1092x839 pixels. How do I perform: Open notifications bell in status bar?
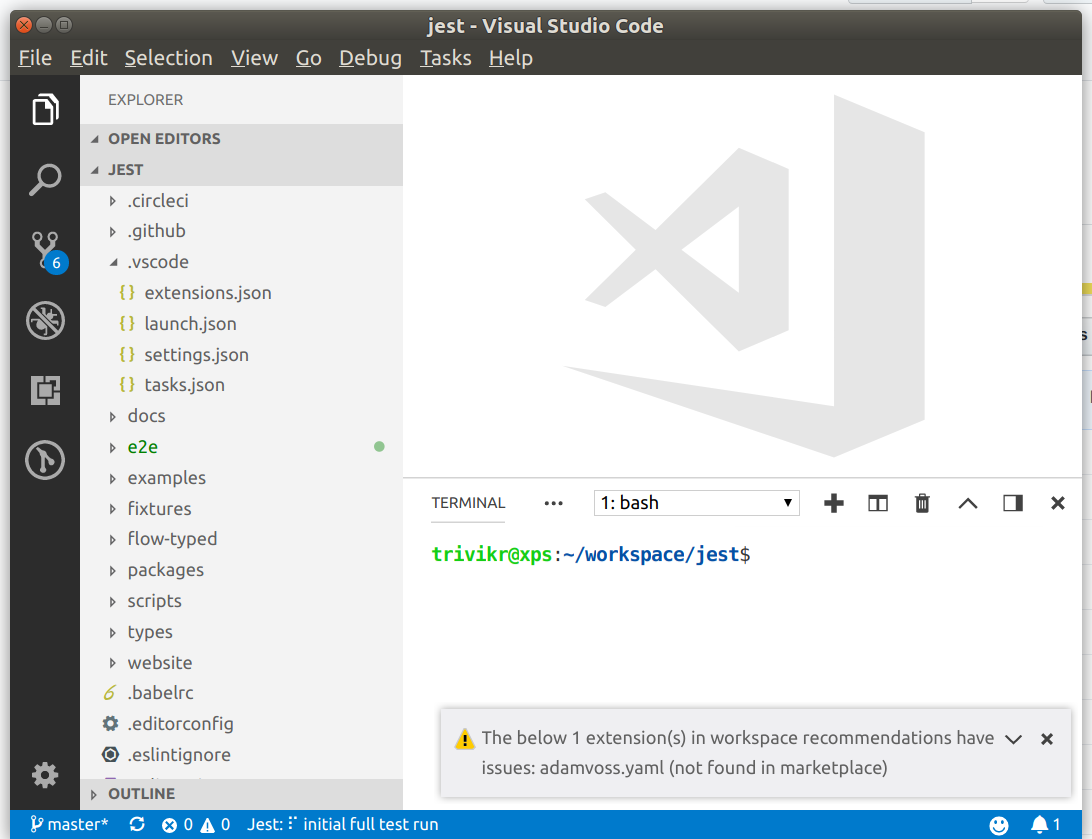[x=1045, y=824]
